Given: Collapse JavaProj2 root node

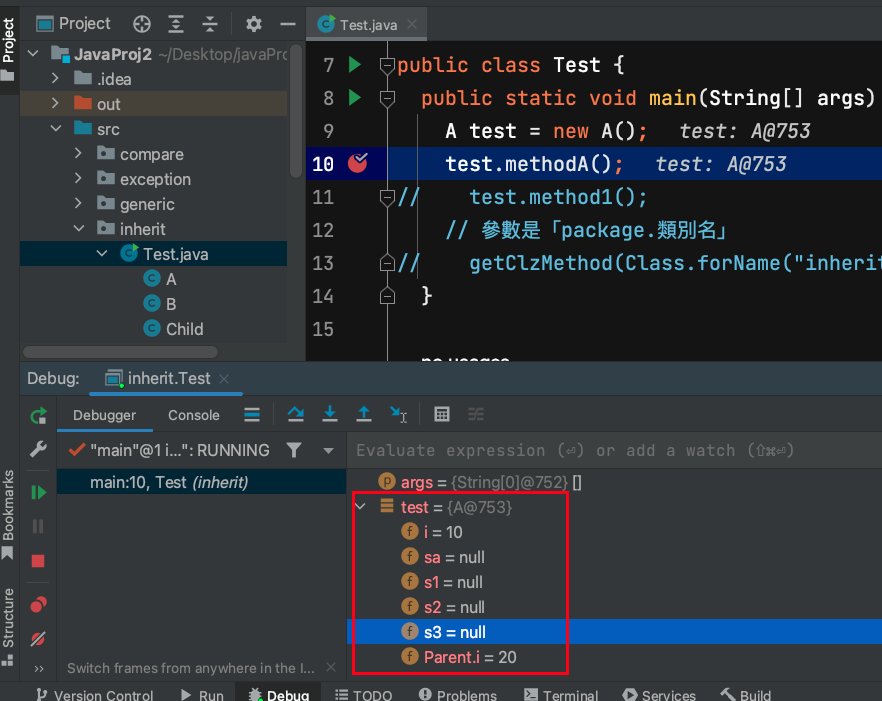Looking at the screenshot, I should pos(34,54).
